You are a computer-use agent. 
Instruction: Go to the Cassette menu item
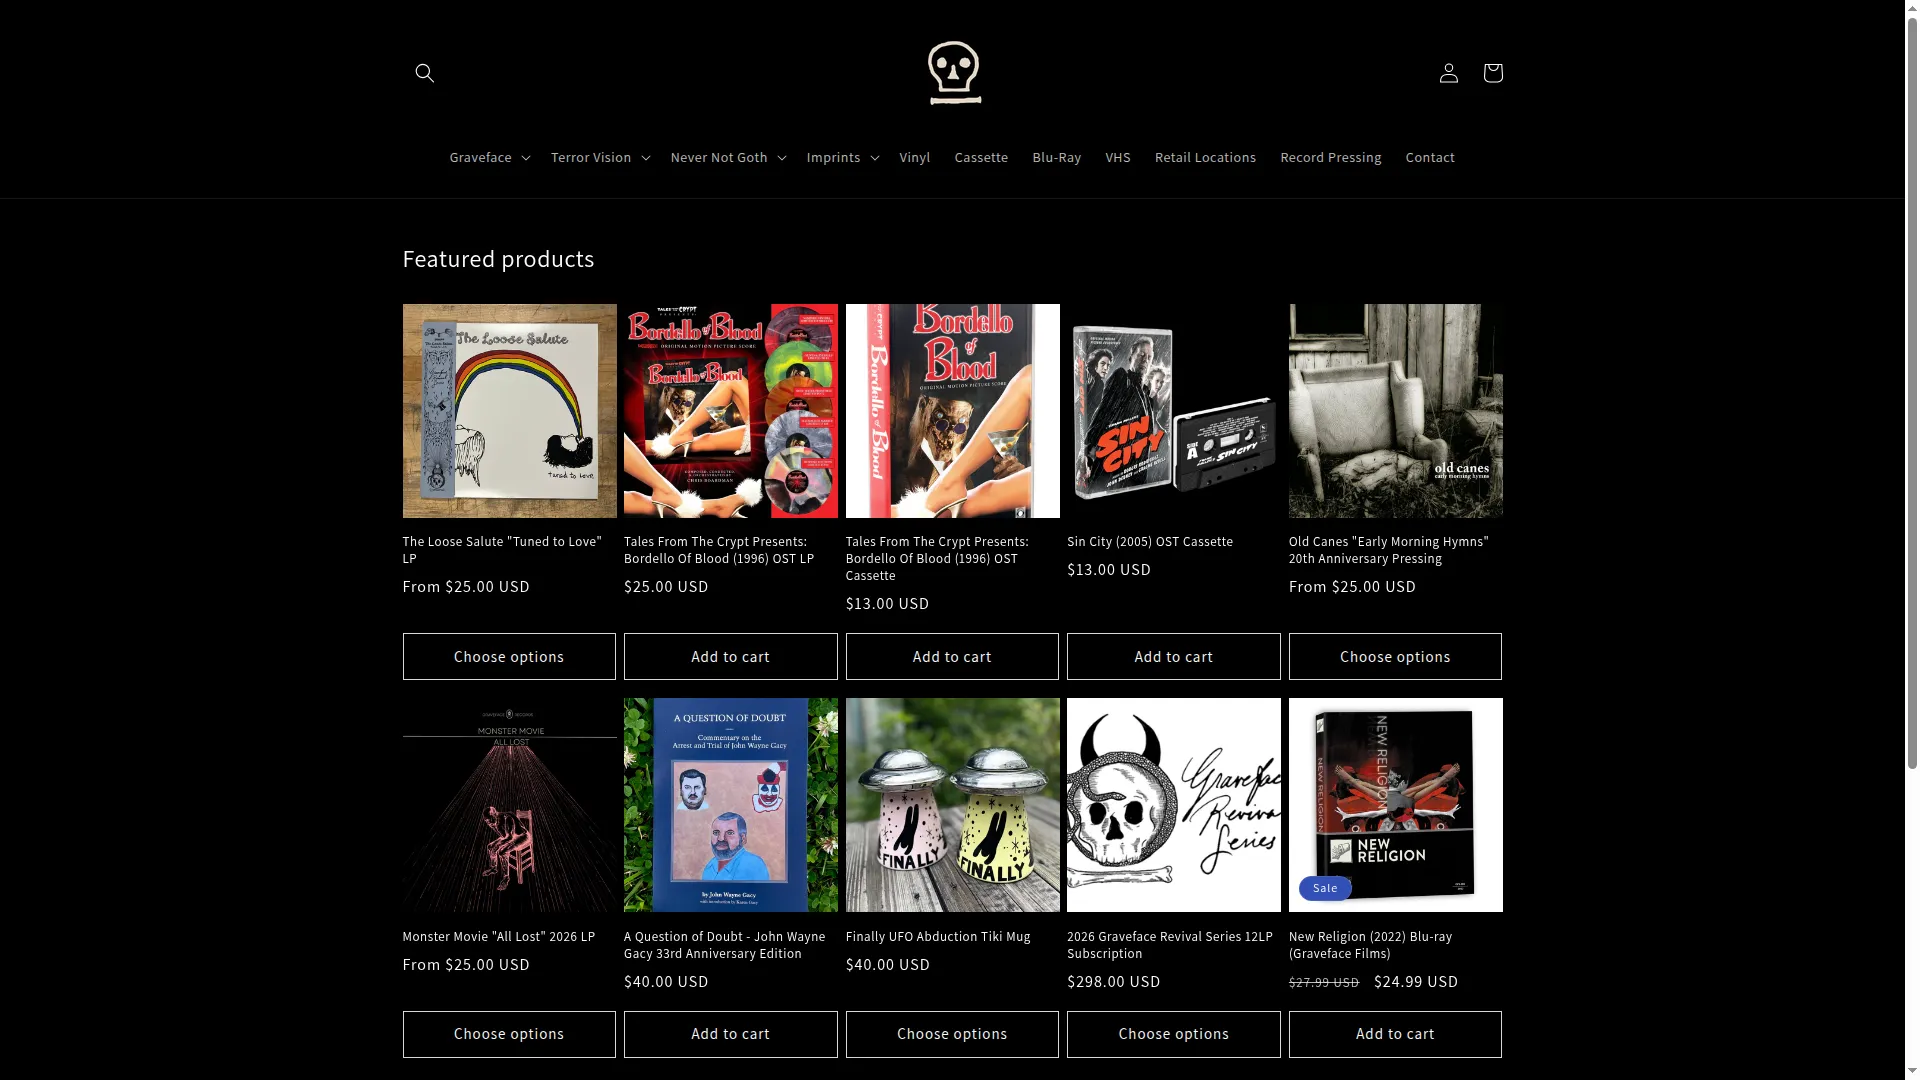[x=981, y=157]
